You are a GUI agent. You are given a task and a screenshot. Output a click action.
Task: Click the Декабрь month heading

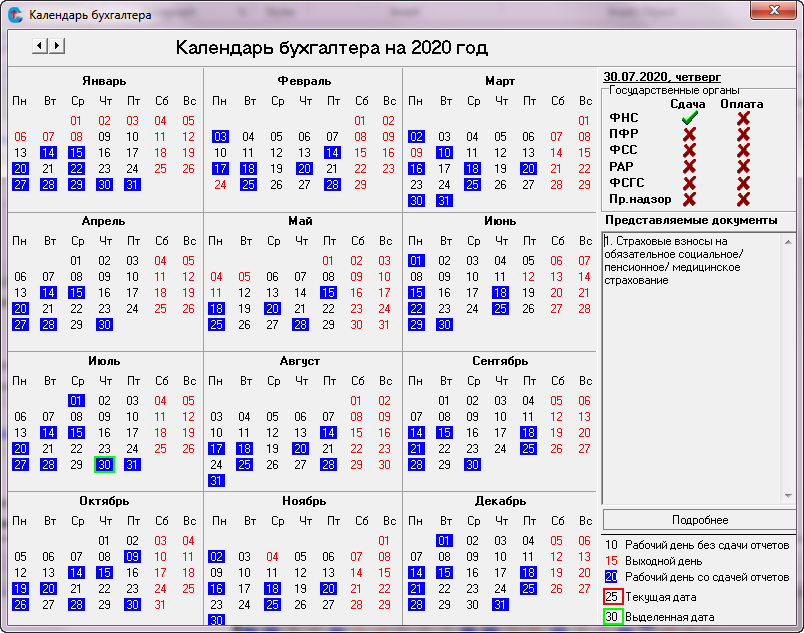tap(500, 501)
